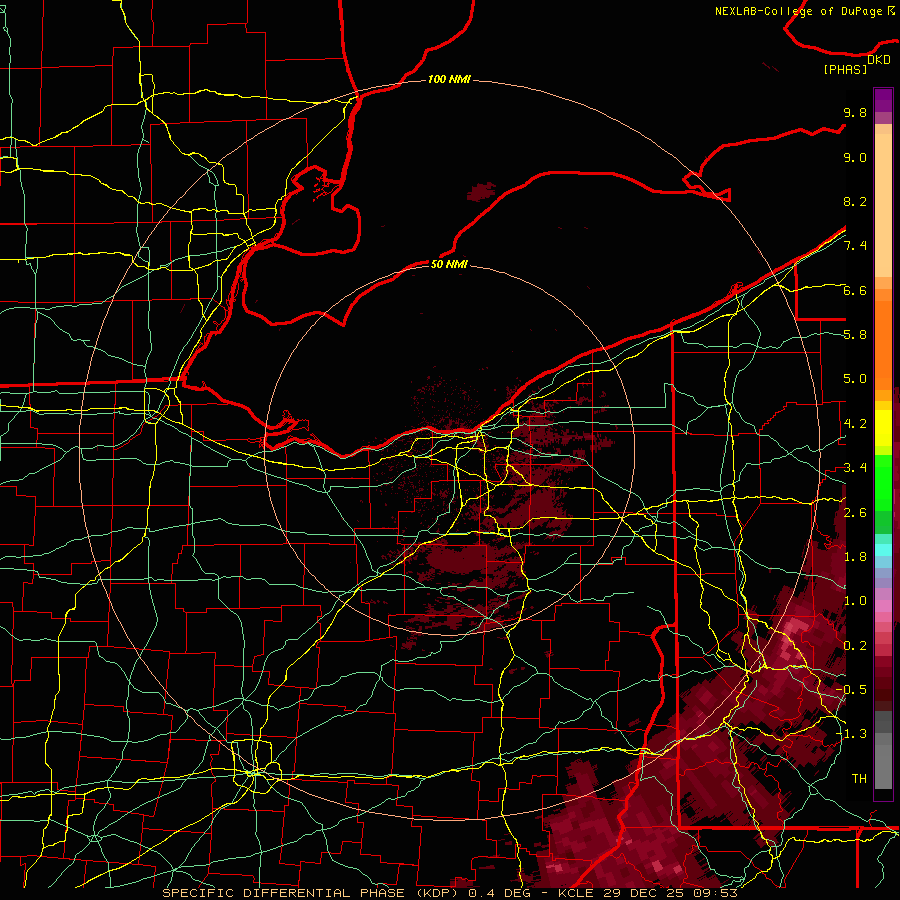Click the 9.8 scale value

[855, 112]
